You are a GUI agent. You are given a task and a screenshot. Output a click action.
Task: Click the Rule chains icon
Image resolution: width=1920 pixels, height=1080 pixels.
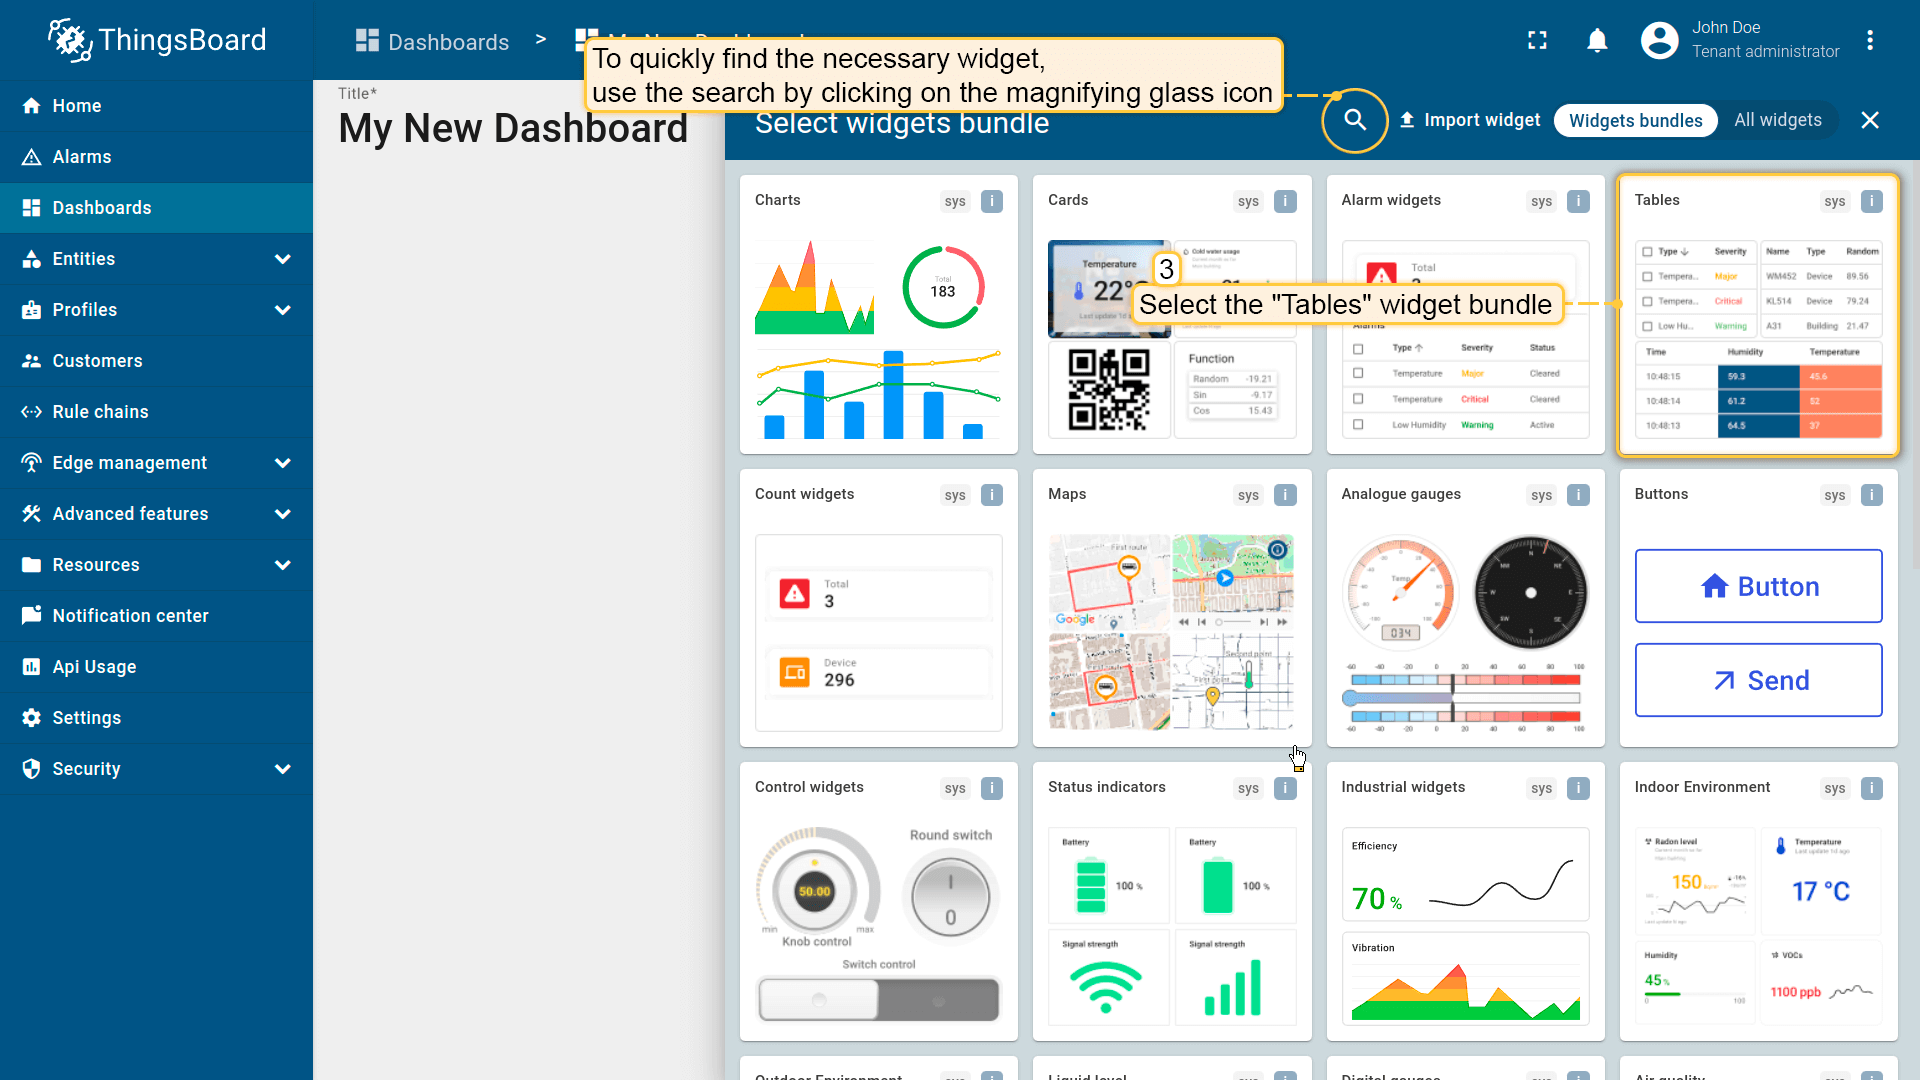point(31,412)
